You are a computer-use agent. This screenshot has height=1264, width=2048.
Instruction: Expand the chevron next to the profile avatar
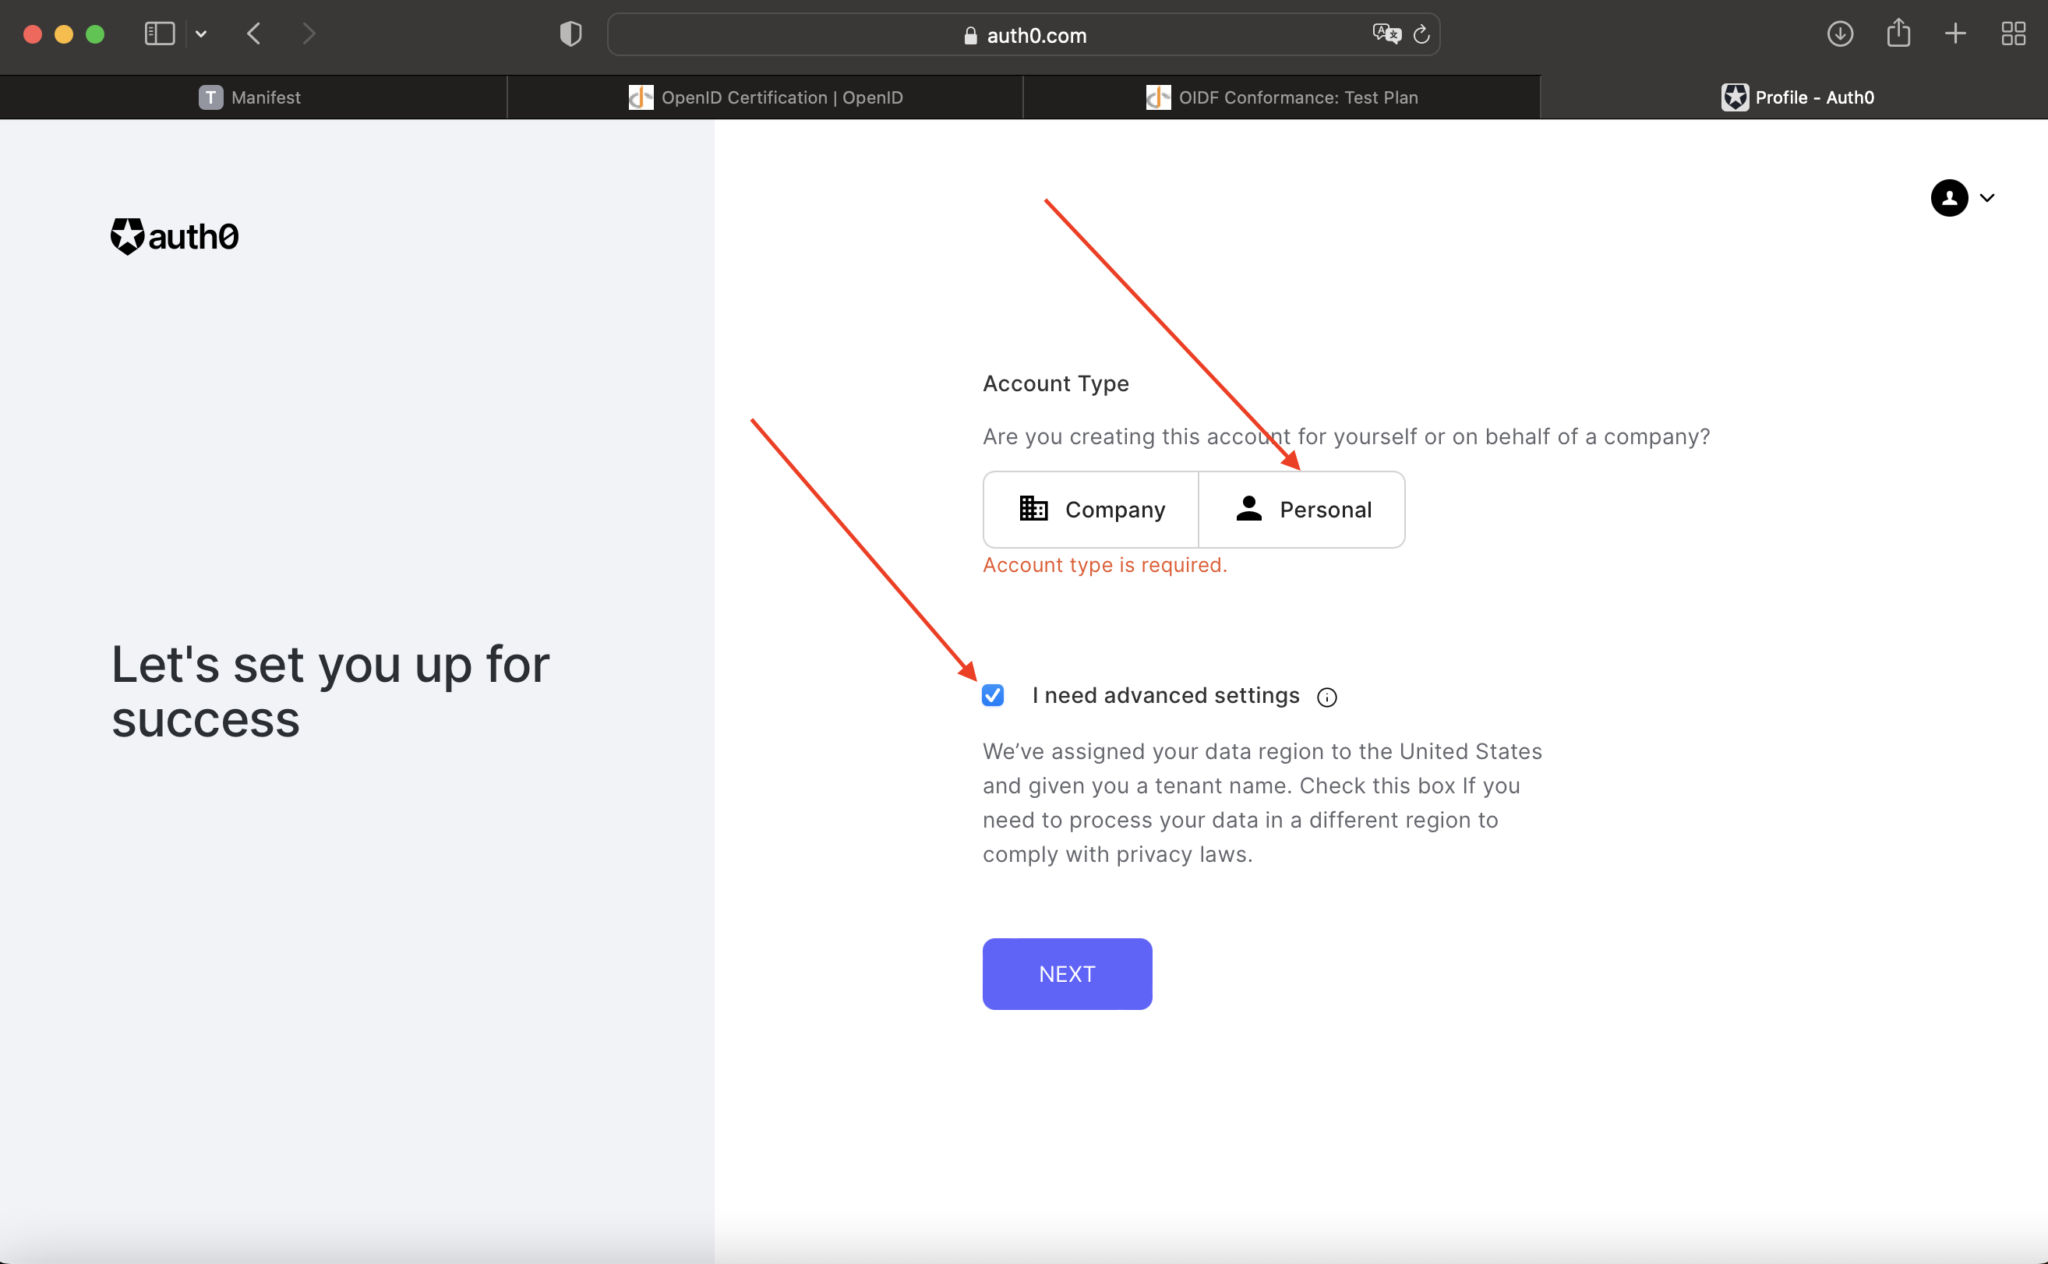coord(1986,198)
